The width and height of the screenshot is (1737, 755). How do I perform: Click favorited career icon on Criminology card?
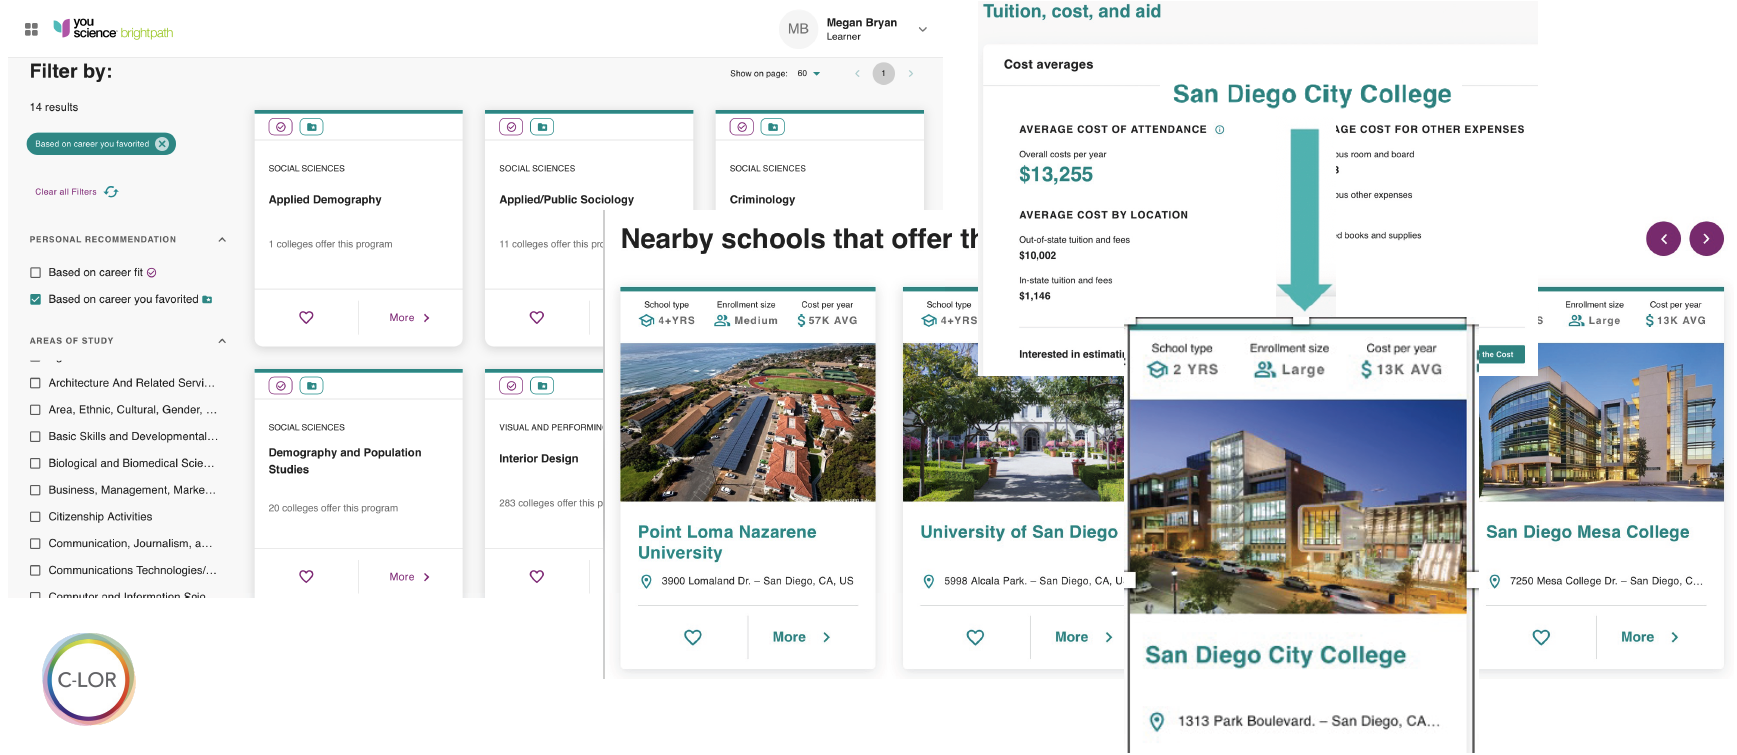click(772, 127)
